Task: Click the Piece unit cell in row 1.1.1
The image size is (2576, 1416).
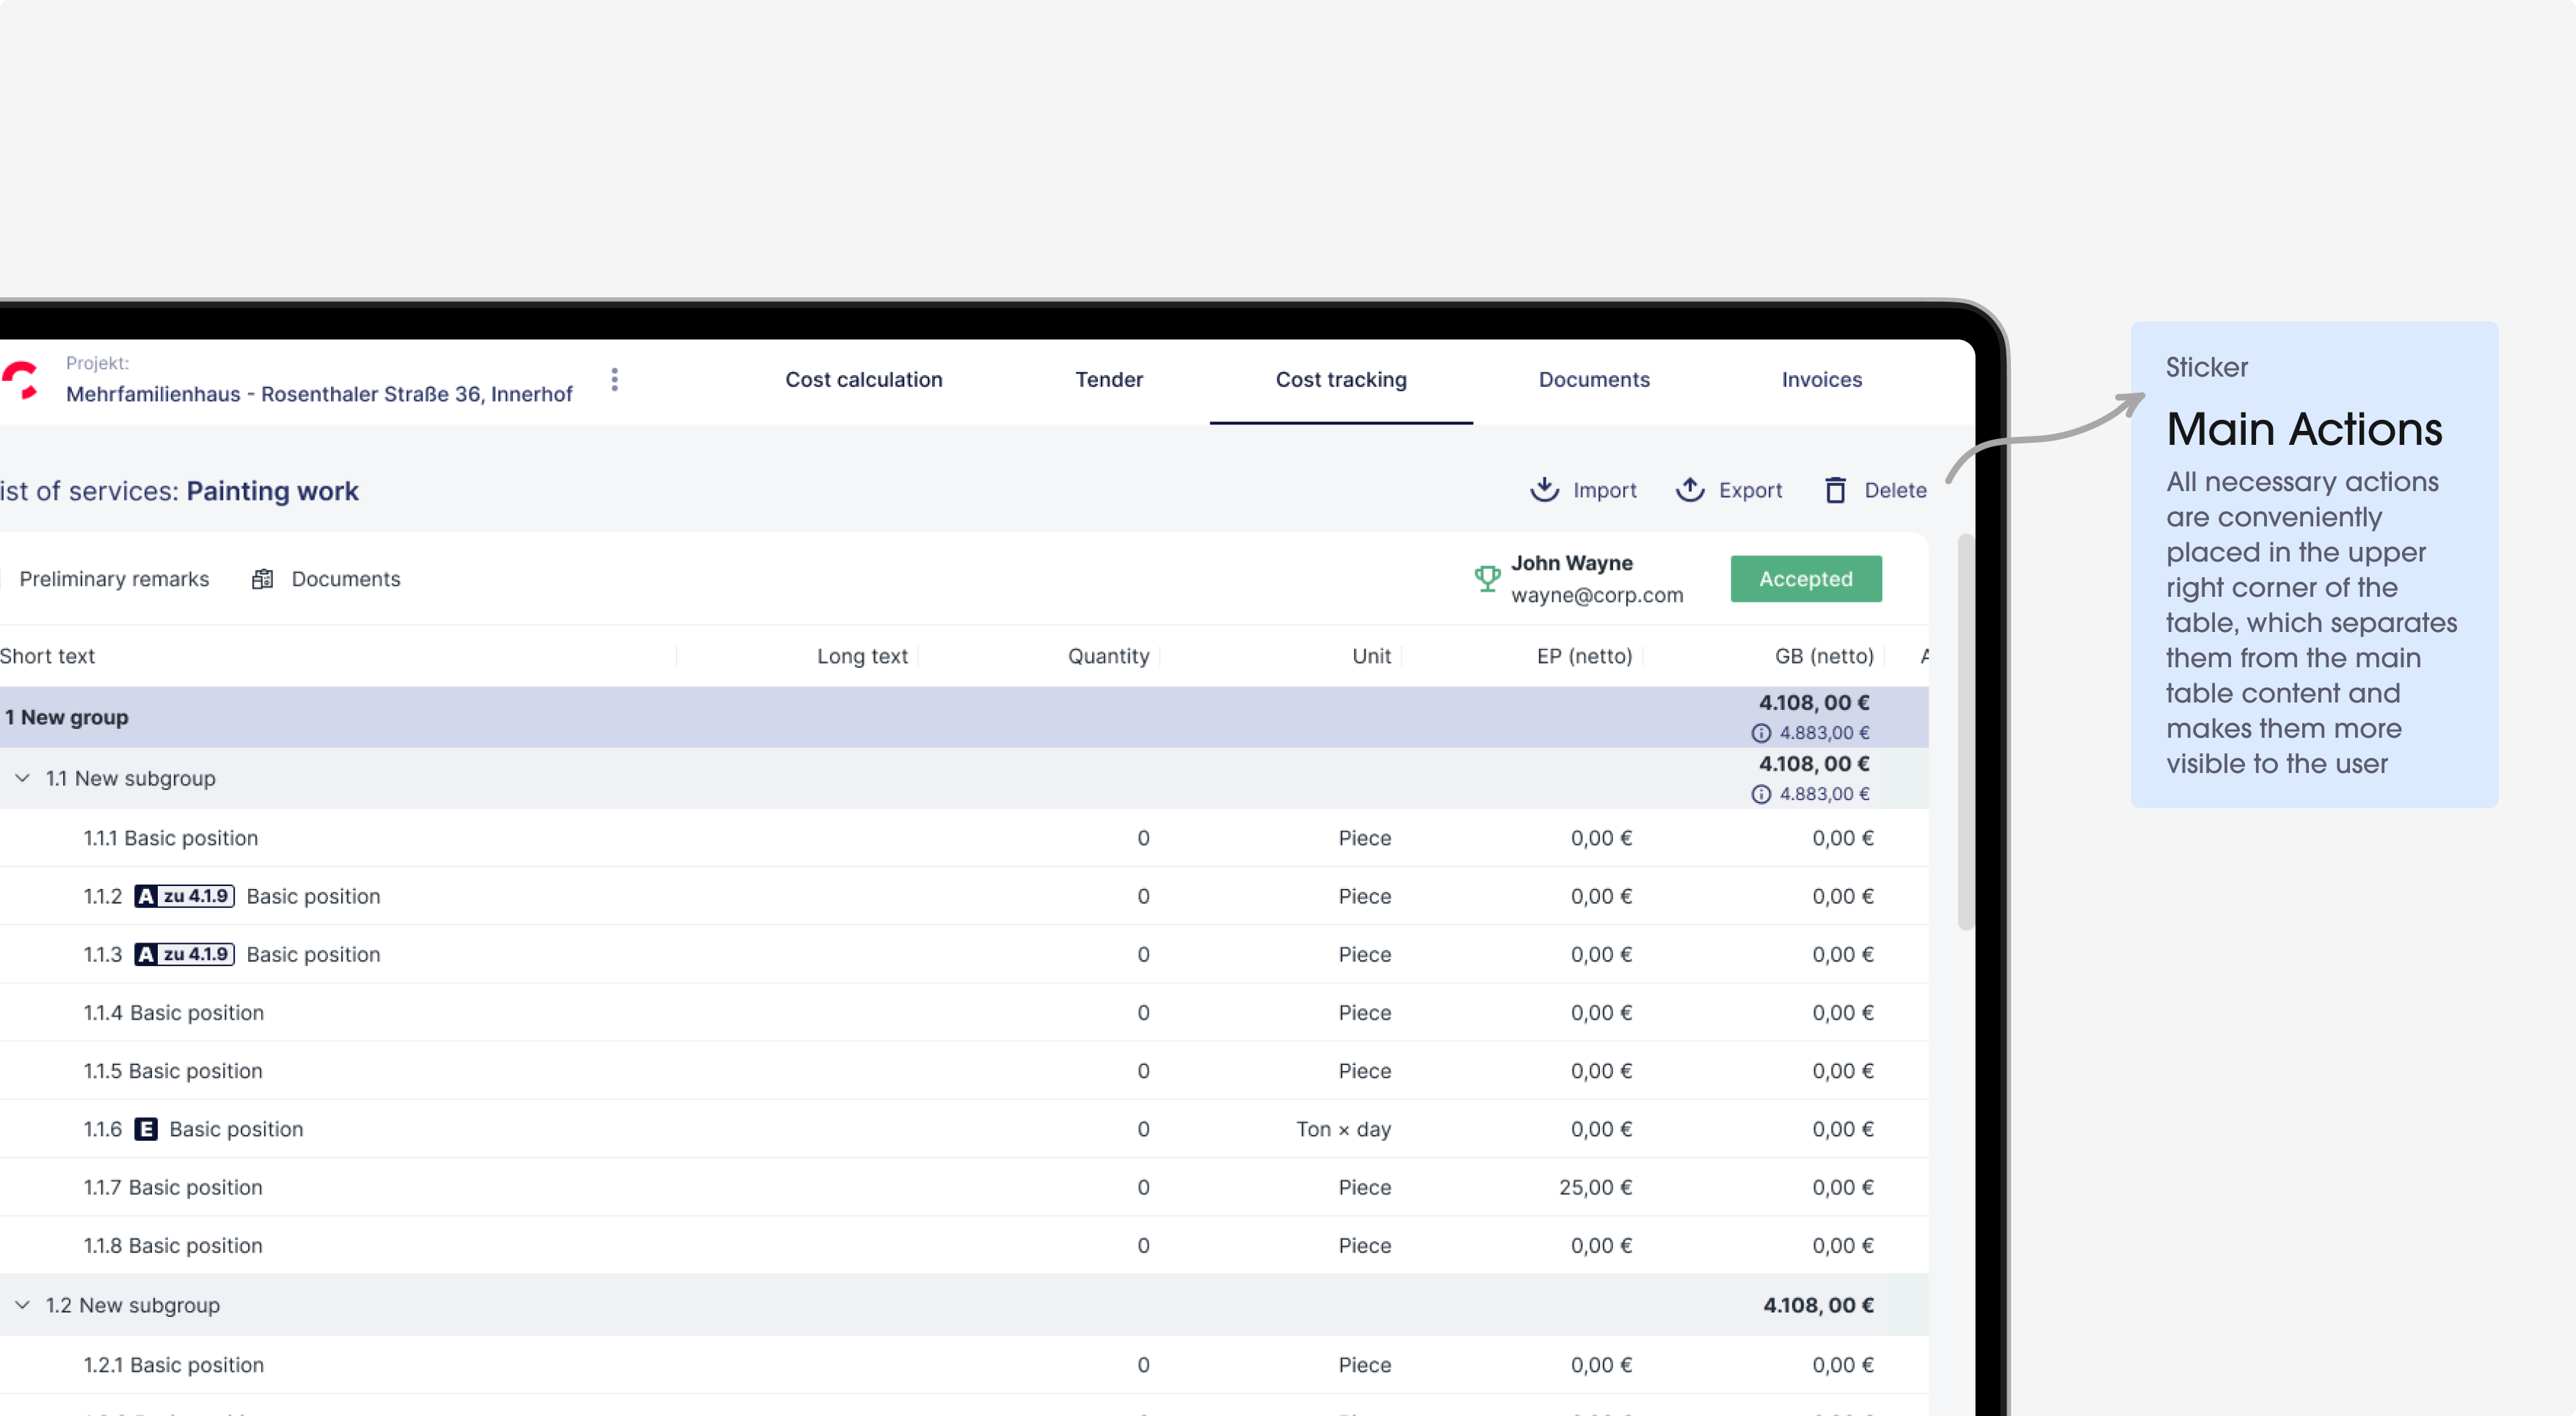Action: 1364,838
